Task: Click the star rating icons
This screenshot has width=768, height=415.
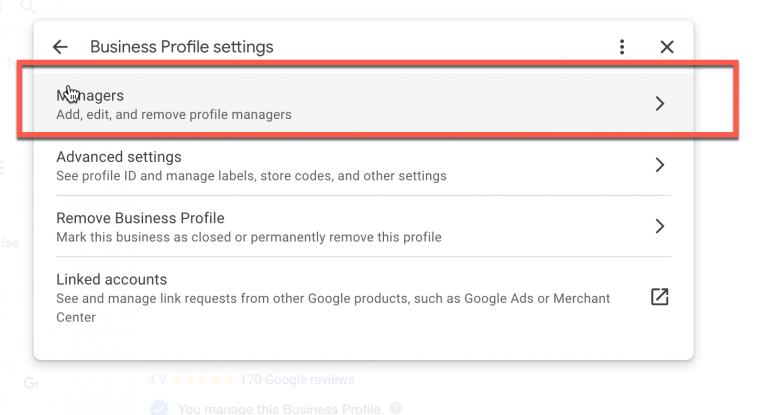Action: [x=203, y=380]
